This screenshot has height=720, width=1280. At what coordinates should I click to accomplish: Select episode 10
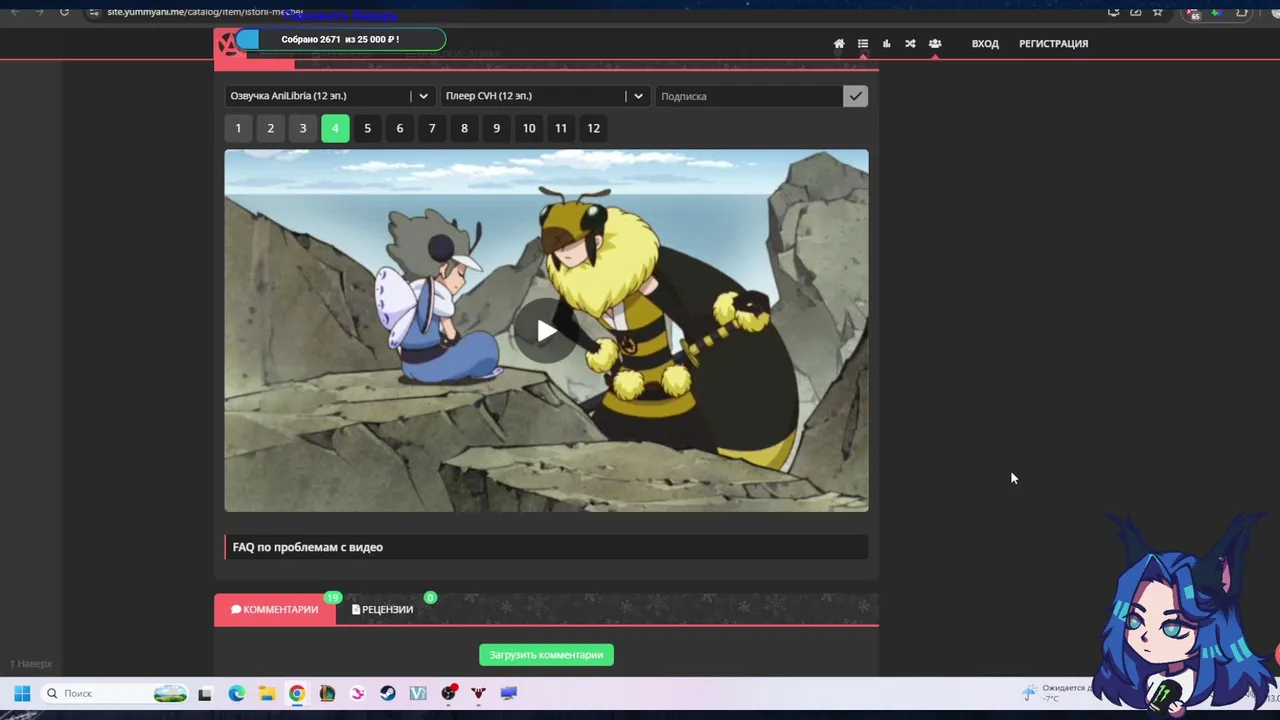[x=529, y=128]
